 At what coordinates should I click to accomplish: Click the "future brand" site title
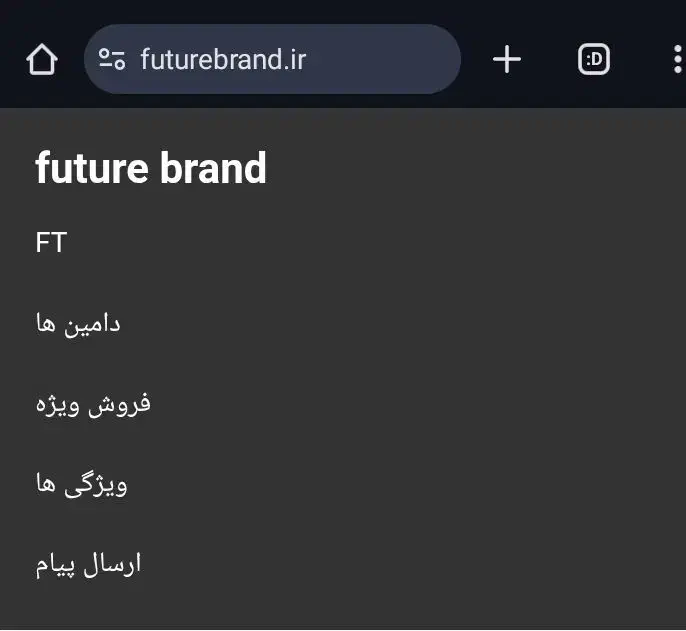[x=151, y=168]
